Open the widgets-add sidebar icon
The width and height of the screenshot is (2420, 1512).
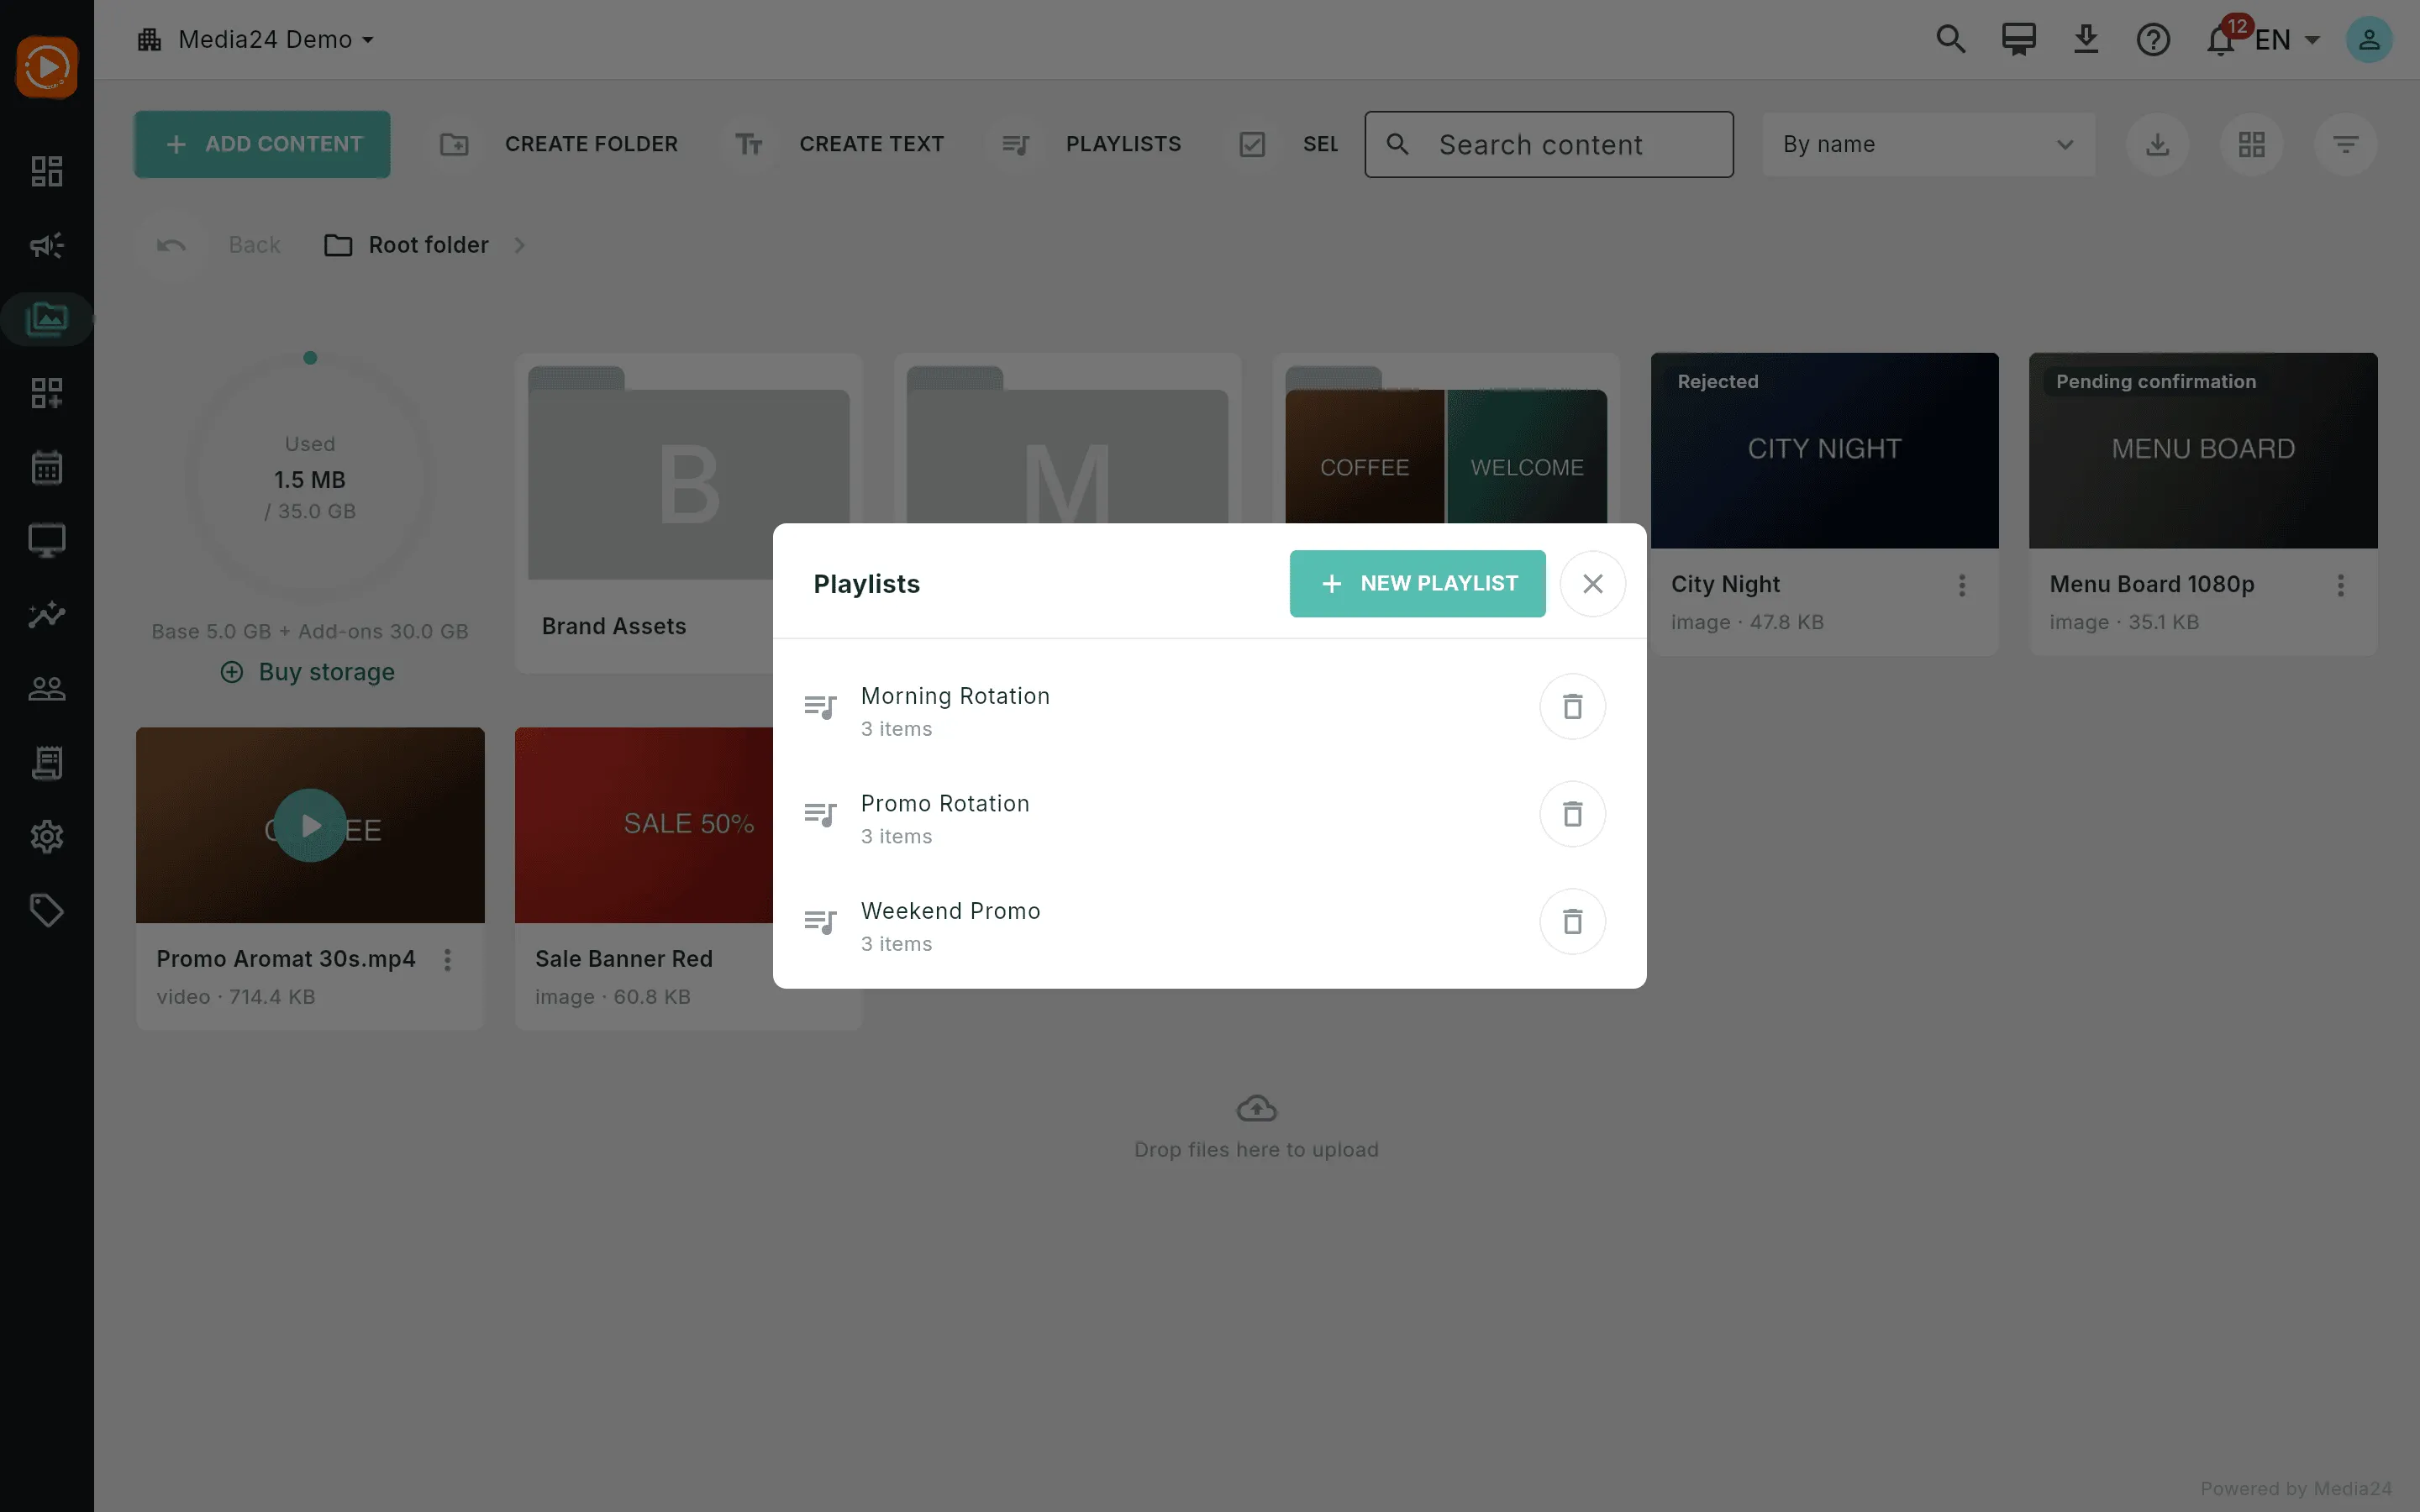coord(47,393)
